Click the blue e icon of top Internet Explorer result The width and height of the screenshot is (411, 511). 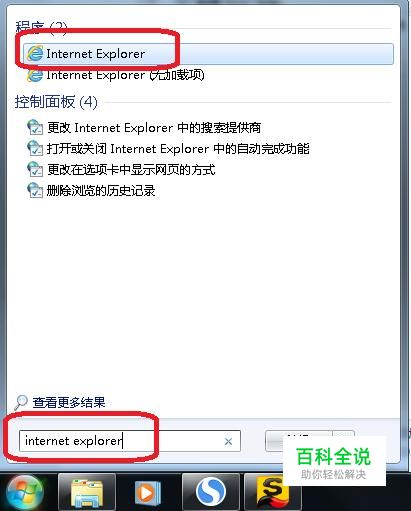(x=35, y=53)
